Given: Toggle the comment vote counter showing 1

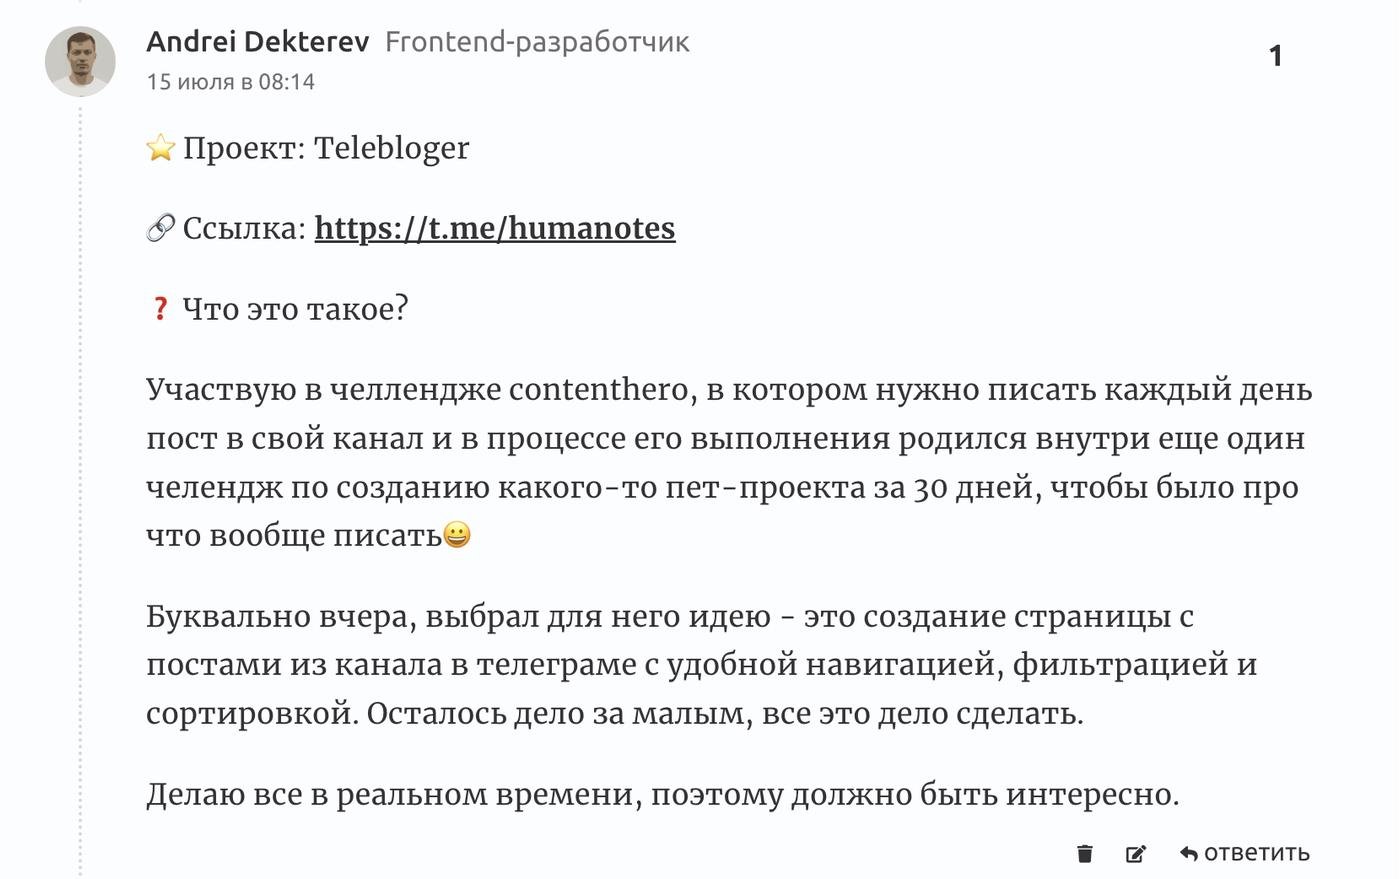Looking at the screenshot, I should pos(1274,56).
